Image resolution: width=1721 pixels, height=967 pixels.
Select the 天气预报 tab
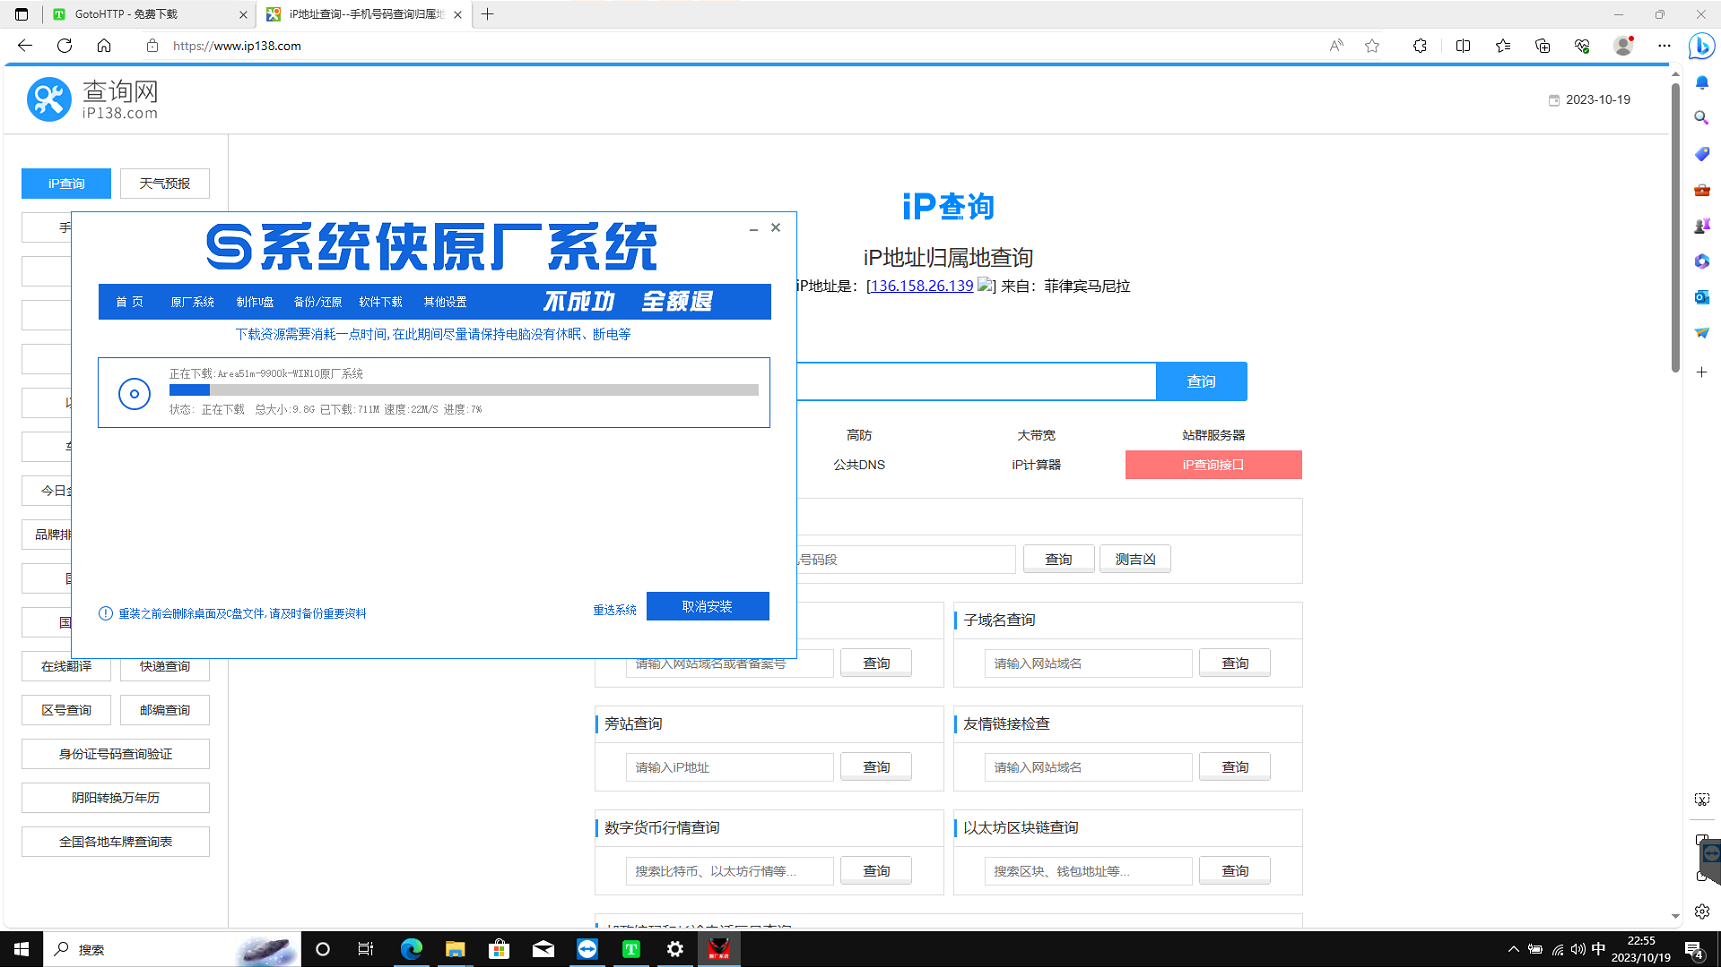pos(165,183)
